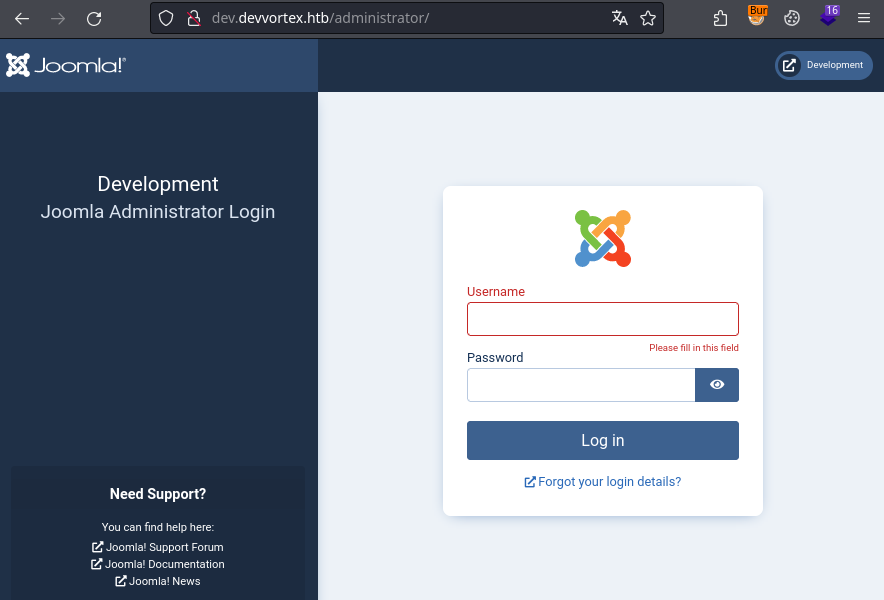
Task: Click the address bar URL text
Action: click(x=320, y=18)
